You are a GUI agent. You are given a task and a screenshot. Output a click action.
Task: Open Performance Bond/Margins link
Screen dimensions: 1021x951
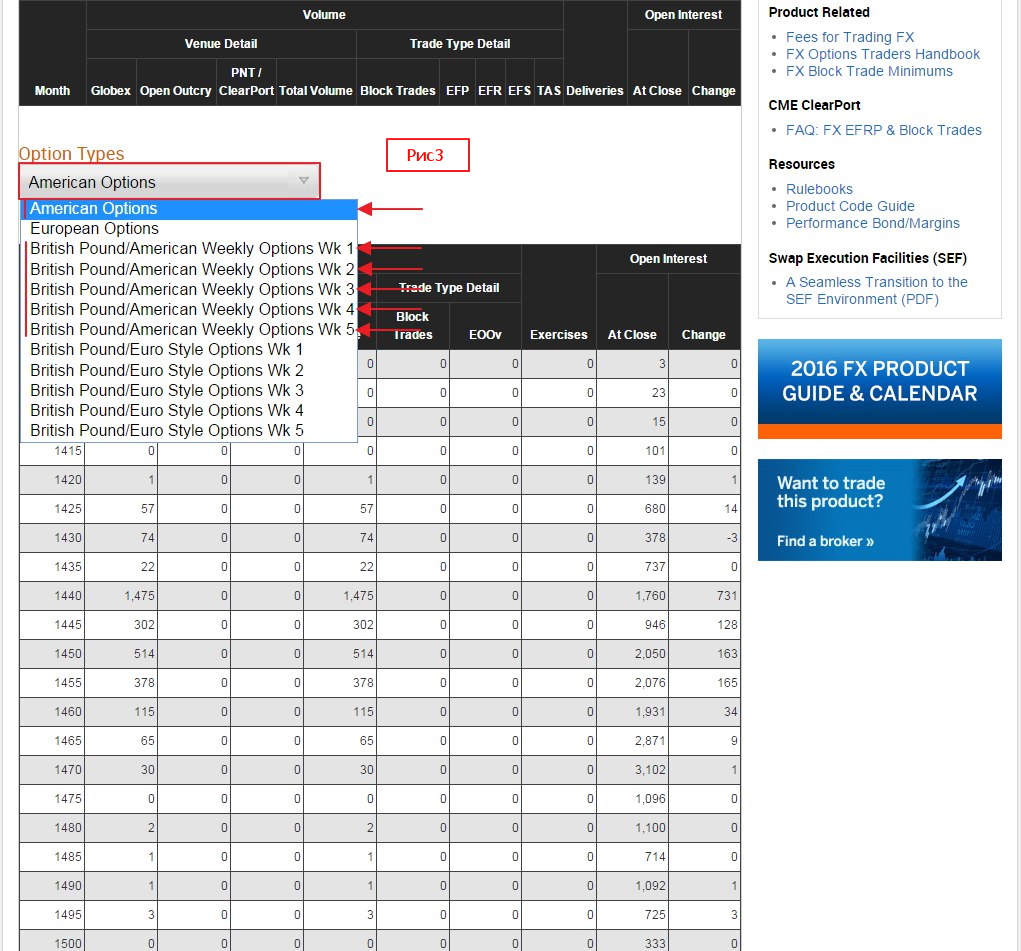873,223
